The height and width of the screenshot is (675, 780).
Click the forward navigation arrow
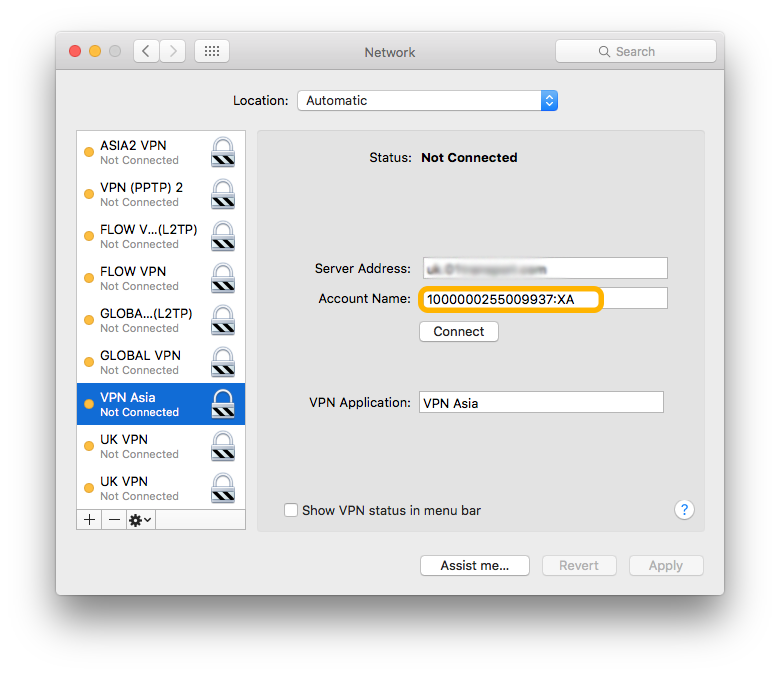[x=173, y=51]
